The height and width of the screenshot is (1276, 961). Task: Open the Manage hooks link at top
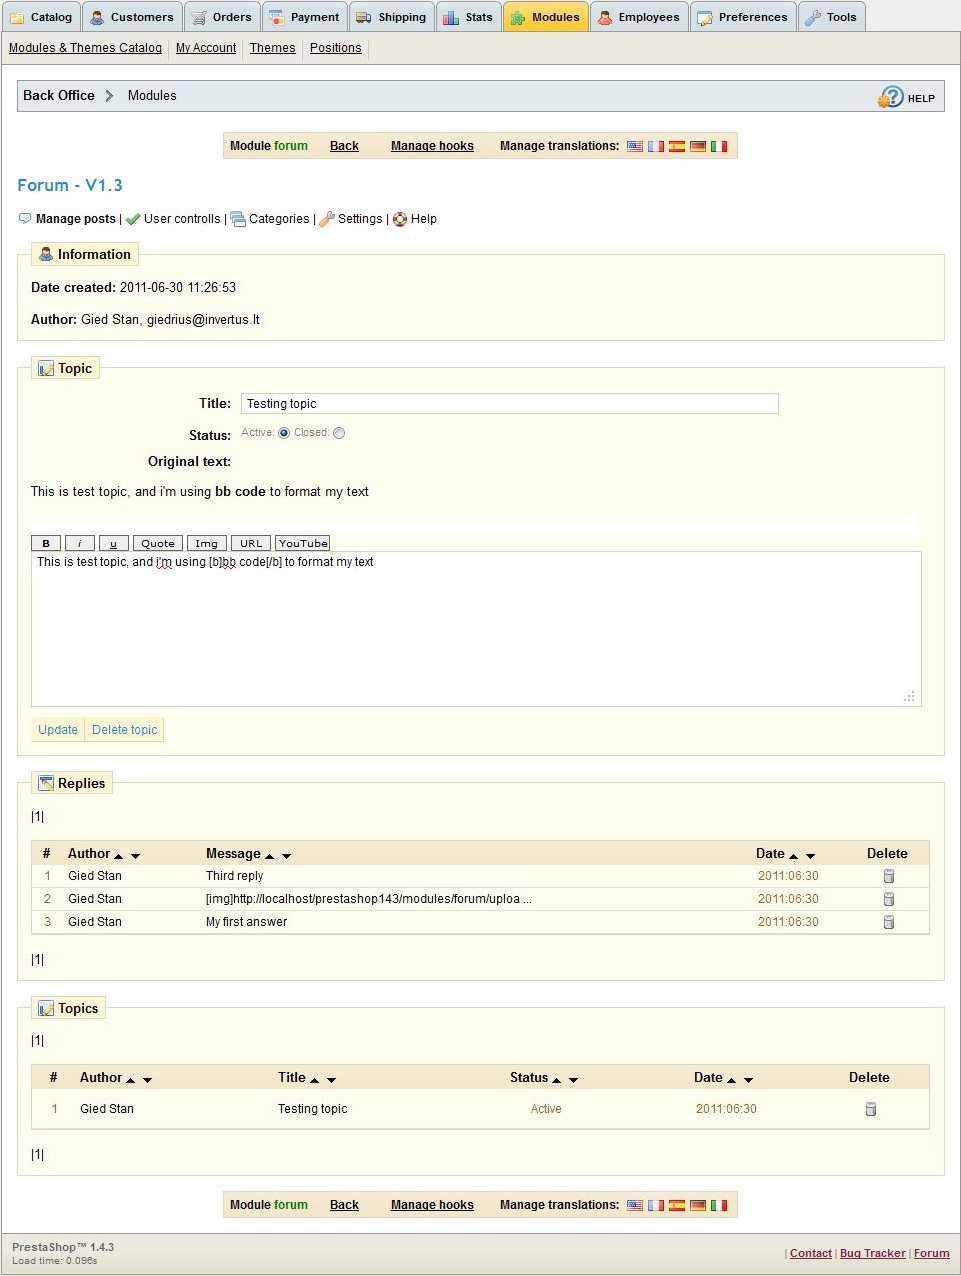[x=432, y=146]
